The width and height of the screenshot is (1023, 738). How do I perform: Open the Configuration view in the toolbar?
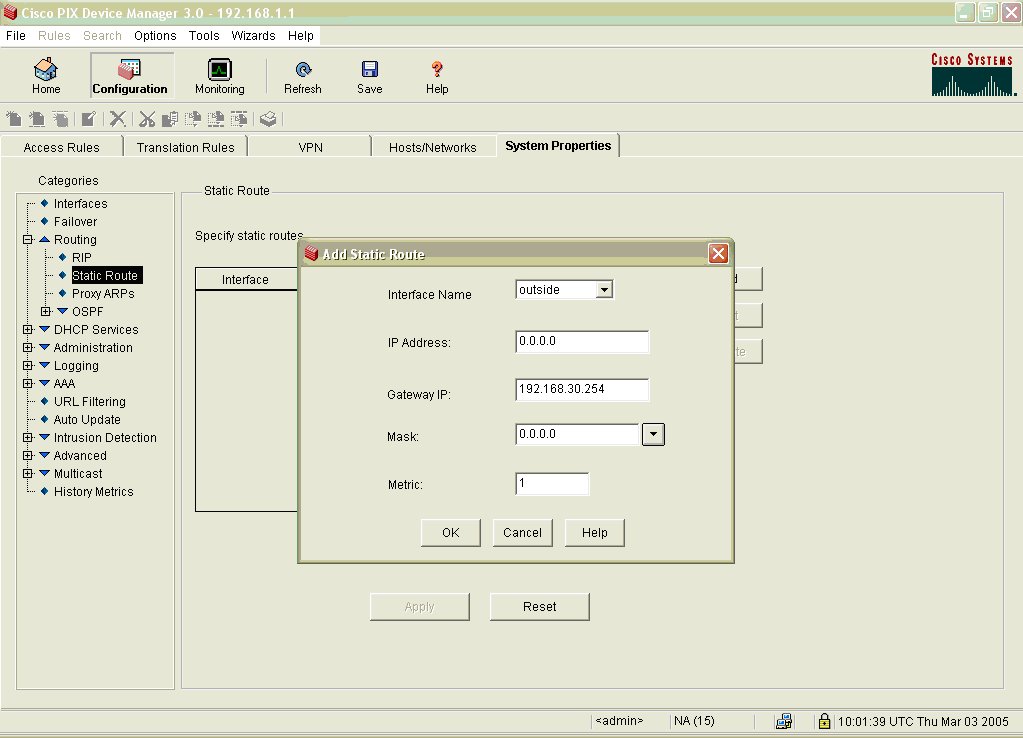pyautogui.click(x=130, y=76)
